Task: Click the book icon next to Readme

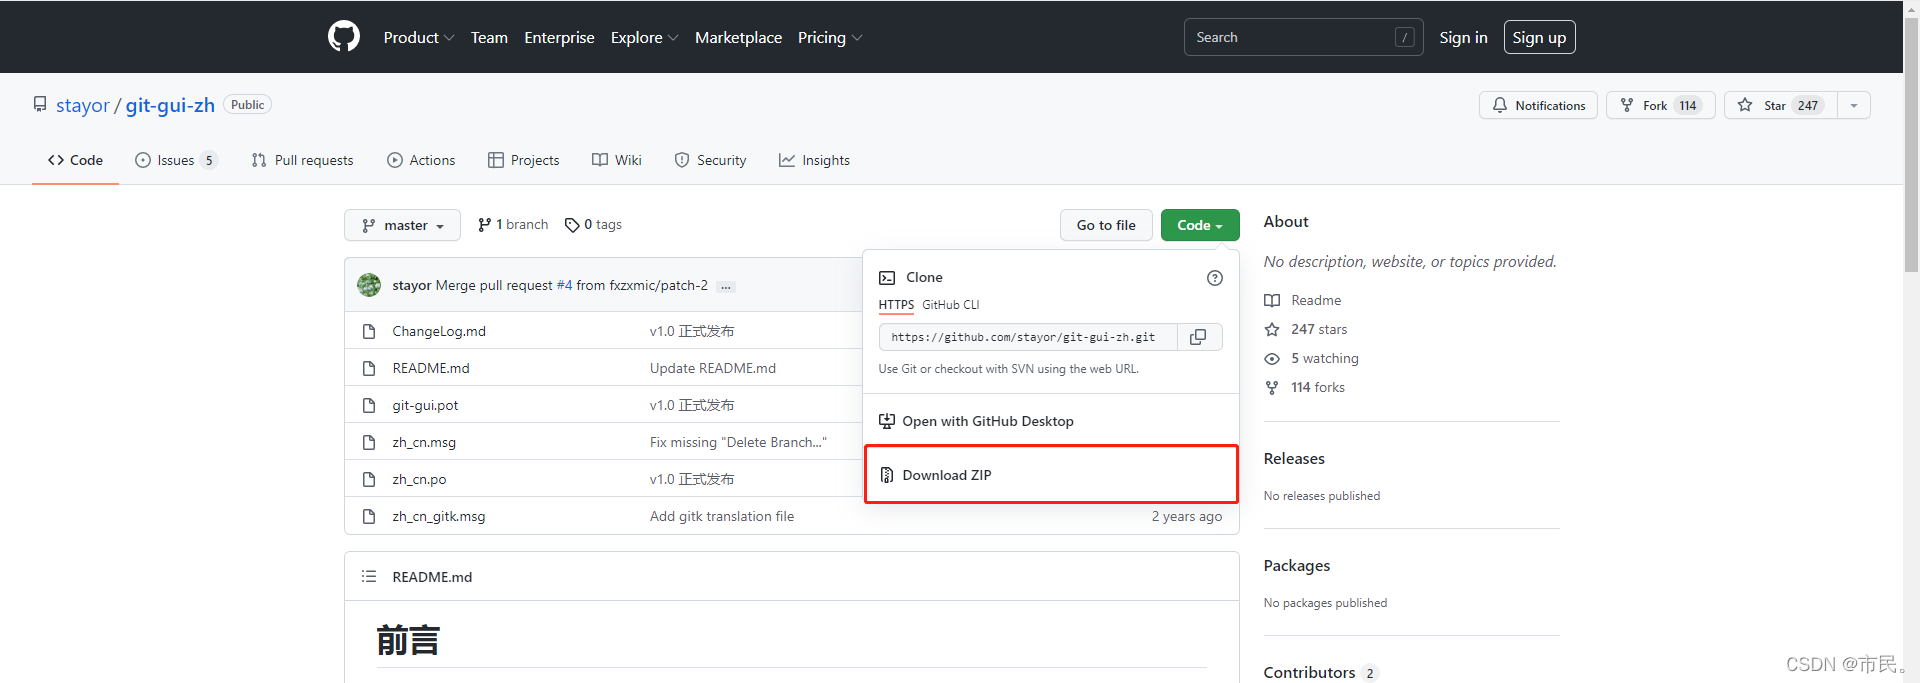Action: point(1272,300)
